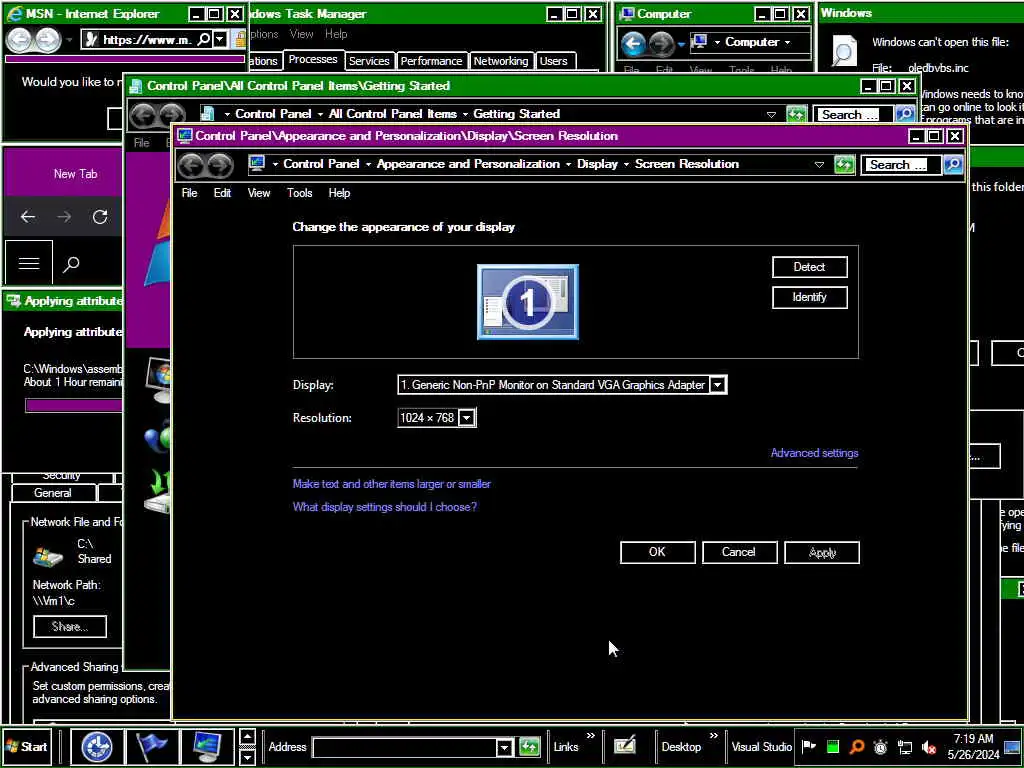
Task: Open What display settings should I choose link
Action: (x=385, y=507)
